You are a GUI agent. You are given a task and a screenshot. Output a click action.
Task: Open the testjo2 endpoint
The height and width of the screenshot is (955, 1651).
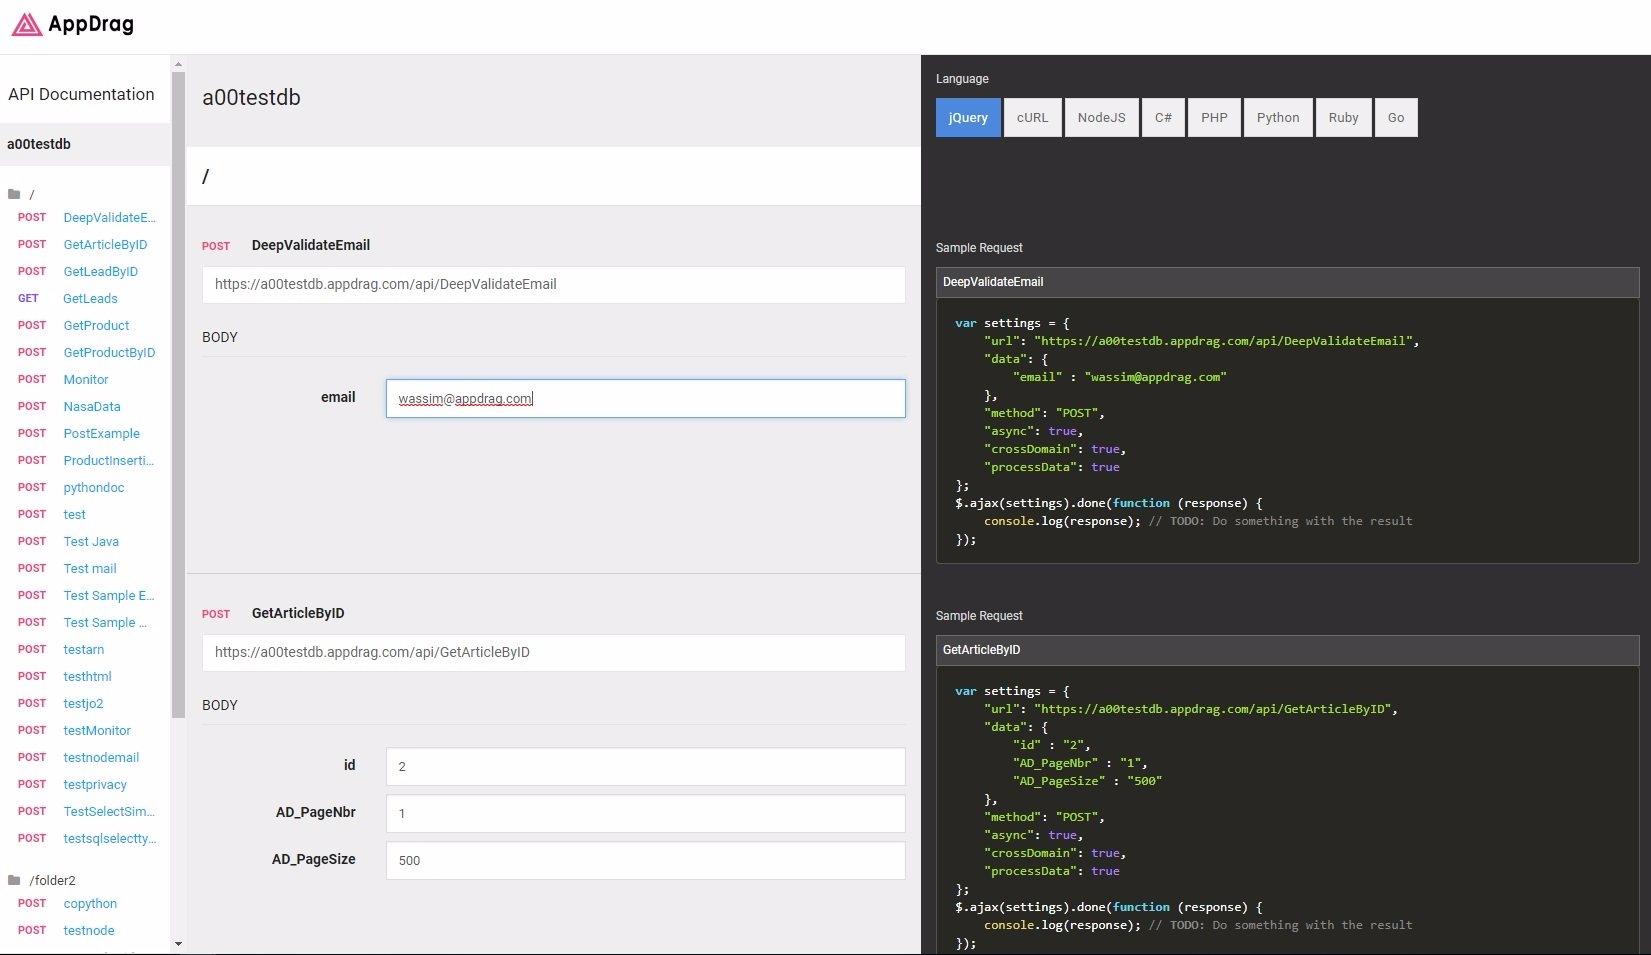[x=83, y=703]
